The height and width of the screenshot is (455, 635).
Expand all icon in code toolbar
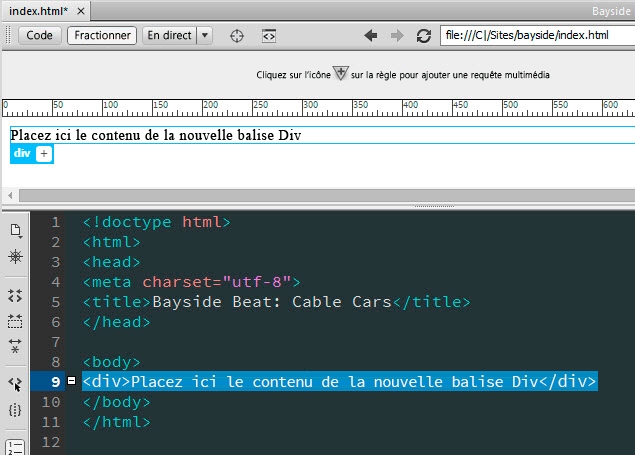[x=15, y=346]
